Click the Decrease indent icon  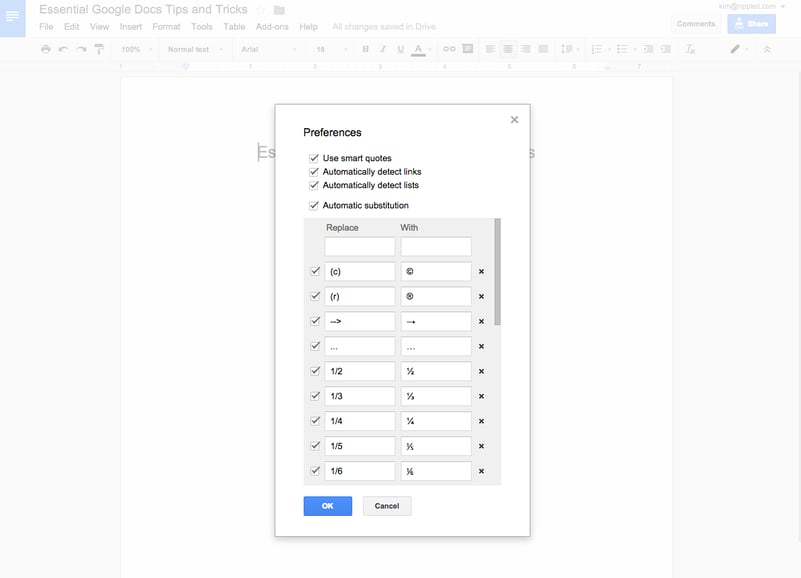point(648,49)
